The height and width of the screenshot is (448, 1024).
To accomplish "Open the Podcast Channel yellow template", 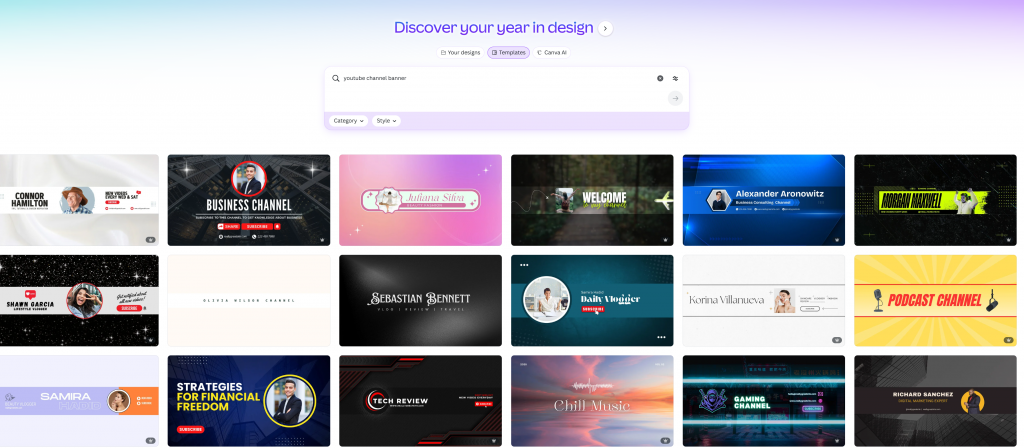I will [x=935, y=300].
